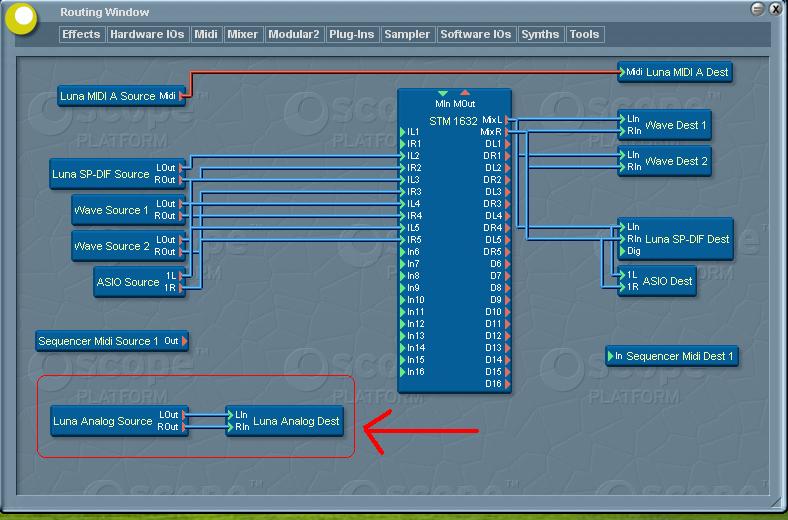Click the 1L port on ASIO Source

tap(182, 276)
